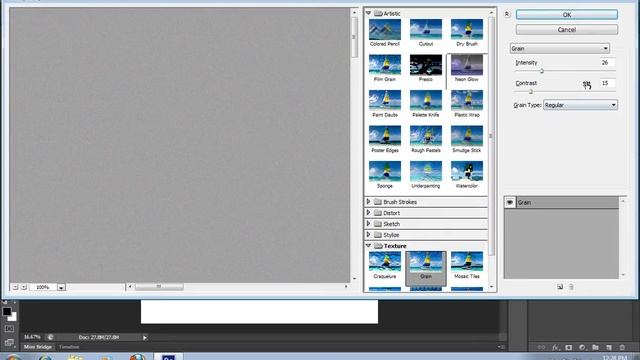Apply the Film Grain filter
Viewport: 640px width, 360px height.
click(x=384, y=65)
